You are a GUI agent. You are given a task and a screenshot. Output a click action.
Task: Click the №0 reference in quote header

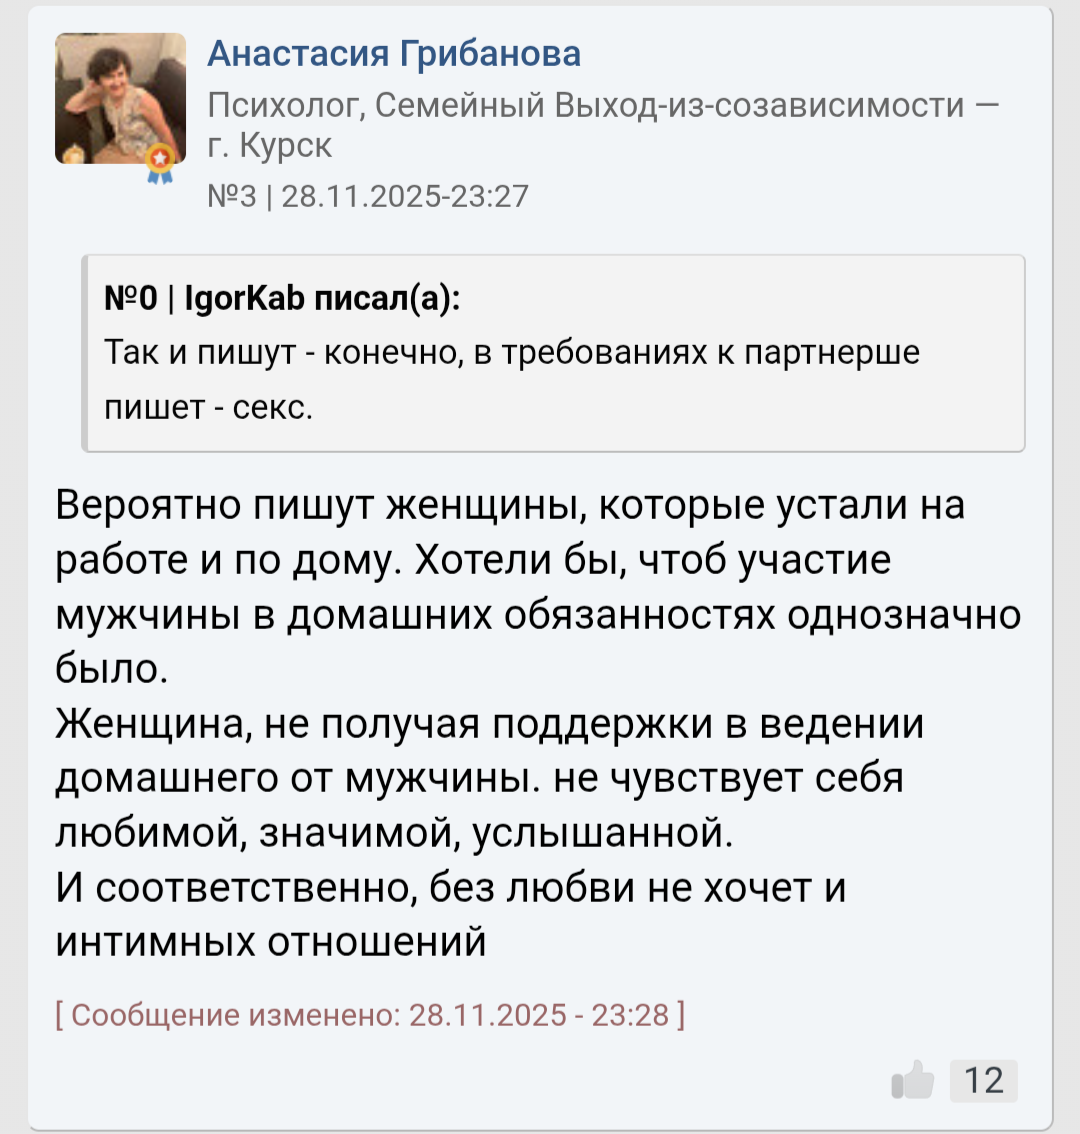pos(131,298)
